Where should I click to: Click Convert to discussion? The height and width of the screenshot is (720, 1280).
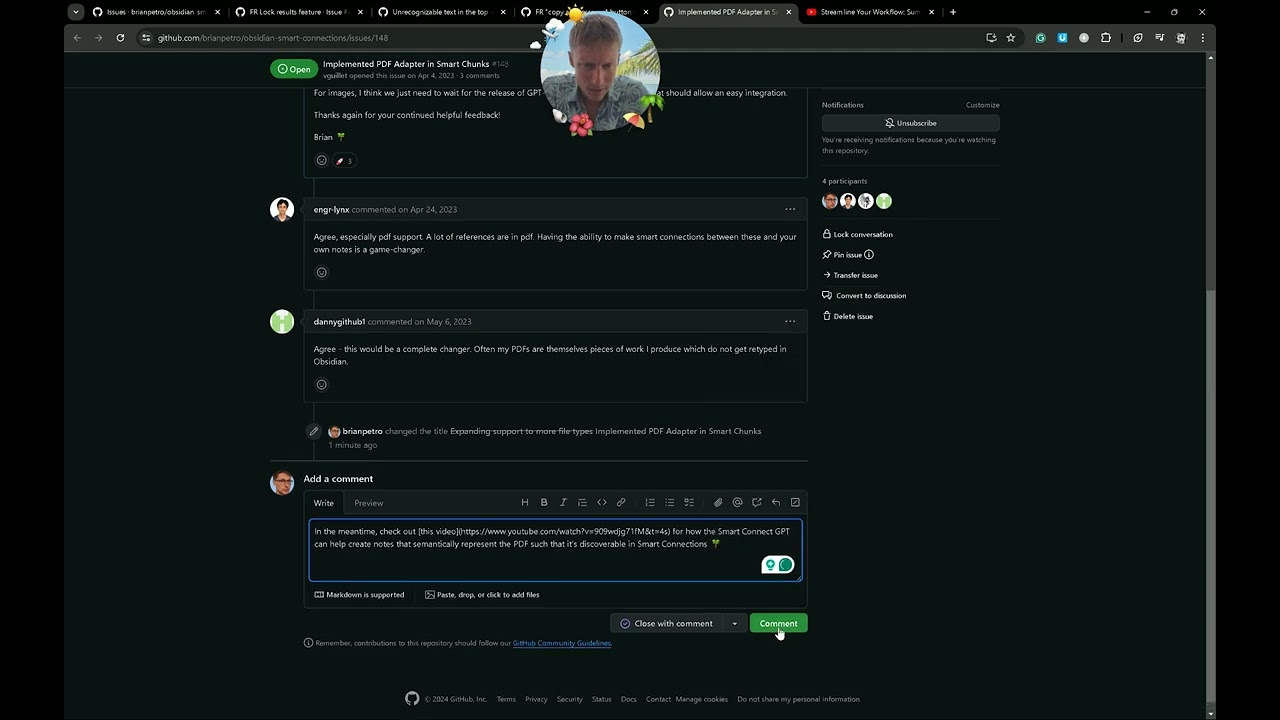(x=864, y=296)
